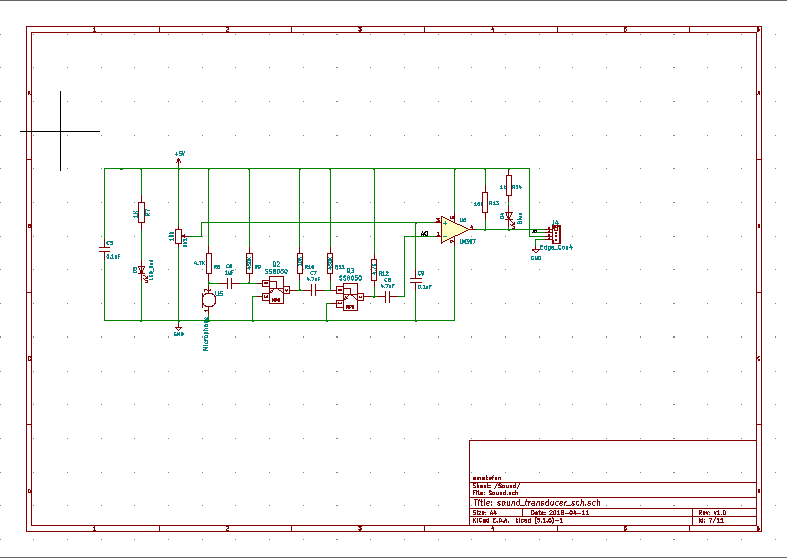The image size is (787, 558).
Task: Click the leftmost 0.1uF capacitor symbol
Action: [x=104, y=249]
